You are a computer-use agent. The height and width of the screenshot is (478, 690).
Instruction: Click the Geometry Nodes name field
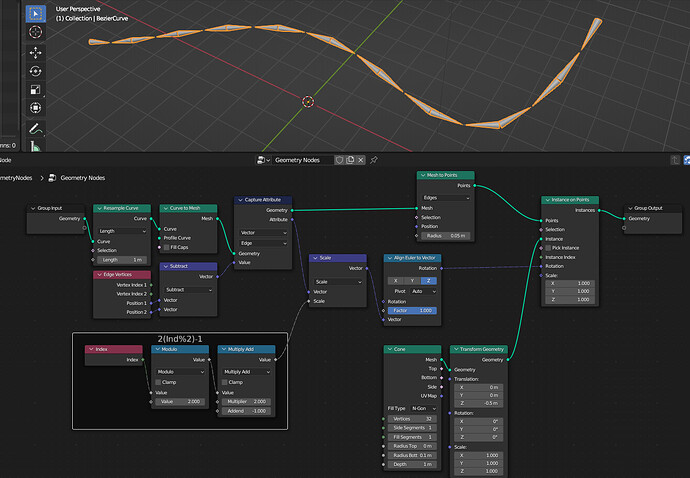(303, 160)
